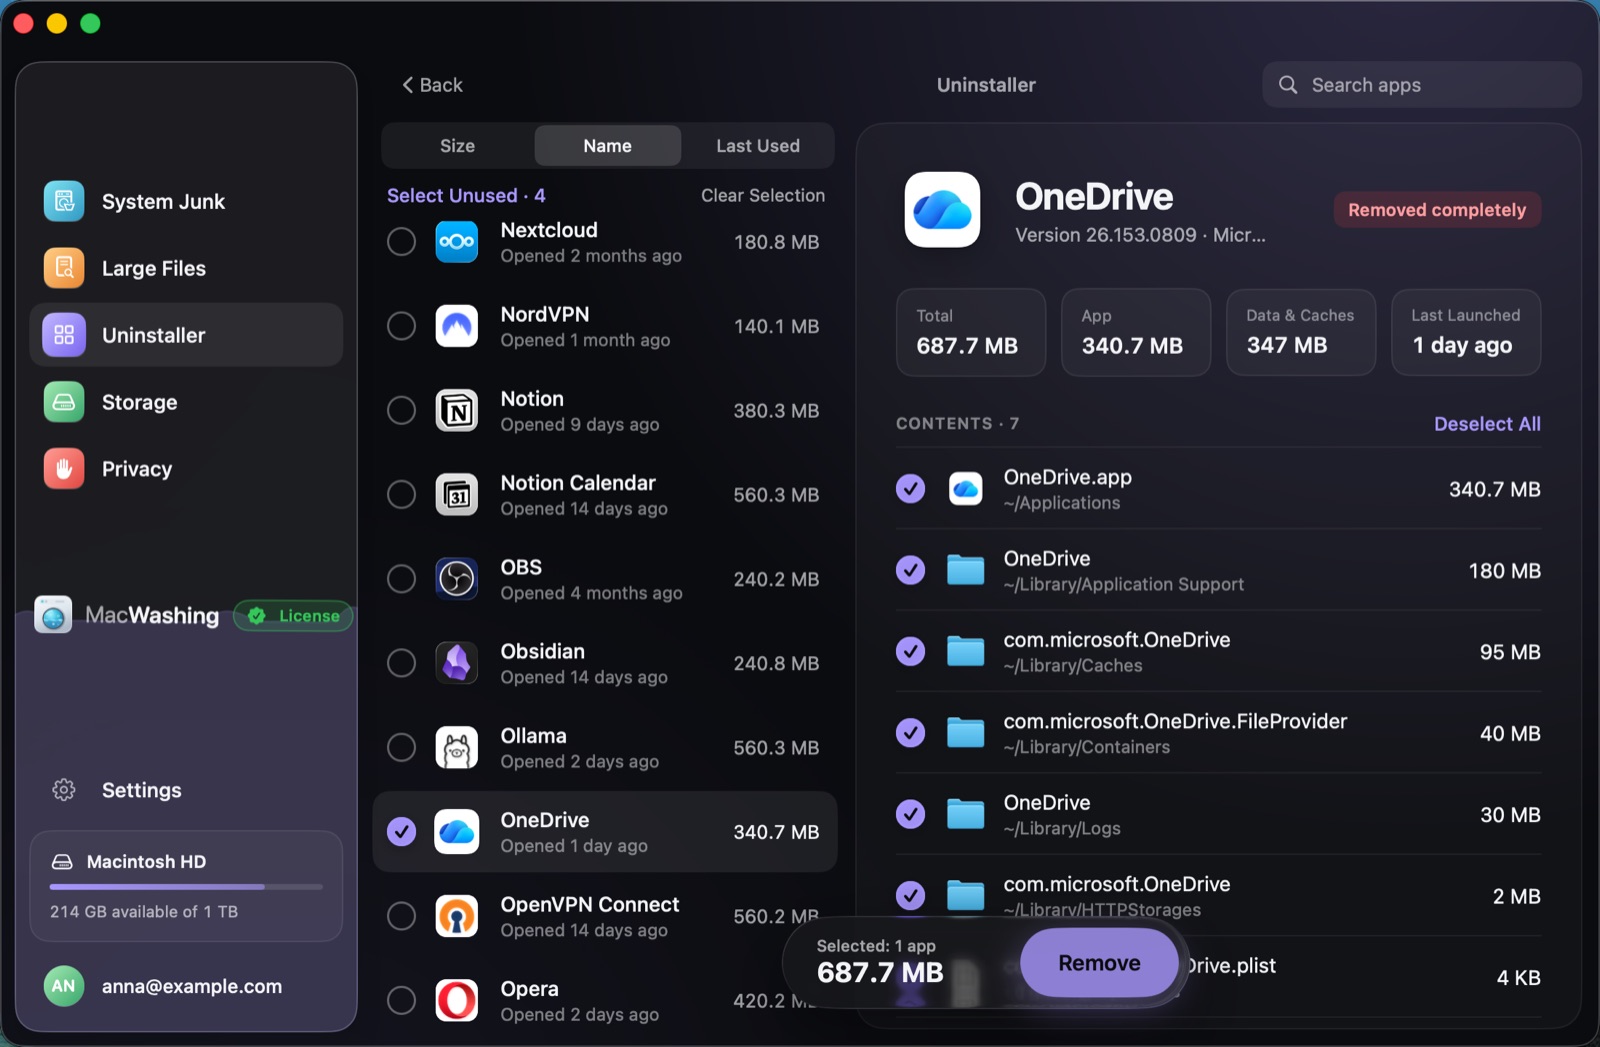Click the NordVPN app icon
The image size is (1600, 1047).
coord(457,326)
